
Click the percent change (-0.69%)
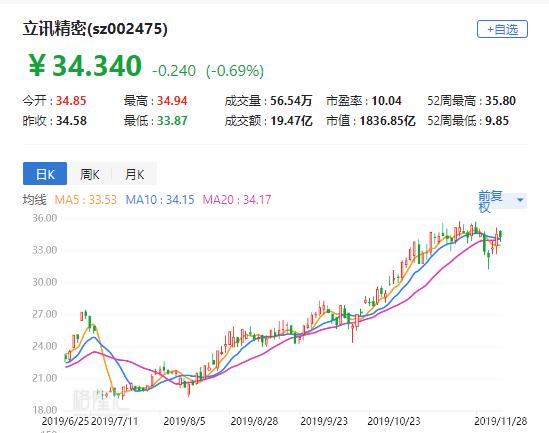pyautogui.click(x=235, y=71)
